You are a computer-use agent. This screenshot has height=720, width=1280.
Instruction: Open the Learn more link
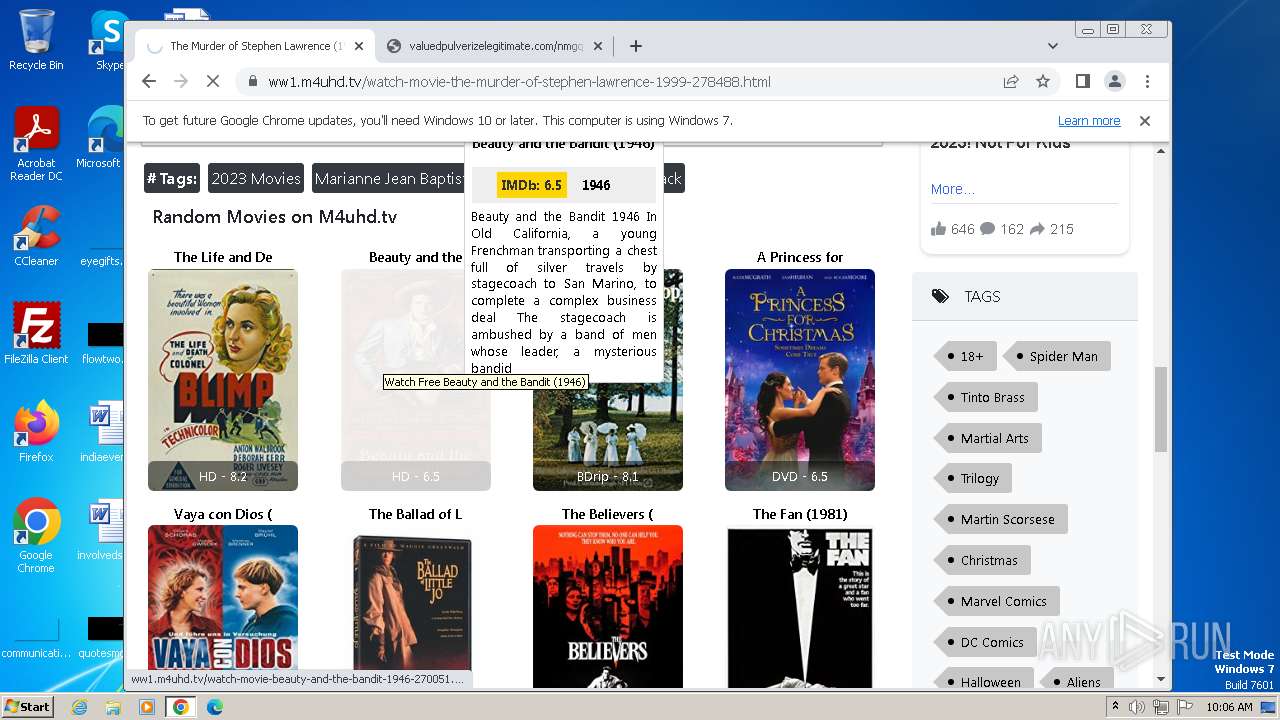pos(1089,121)
